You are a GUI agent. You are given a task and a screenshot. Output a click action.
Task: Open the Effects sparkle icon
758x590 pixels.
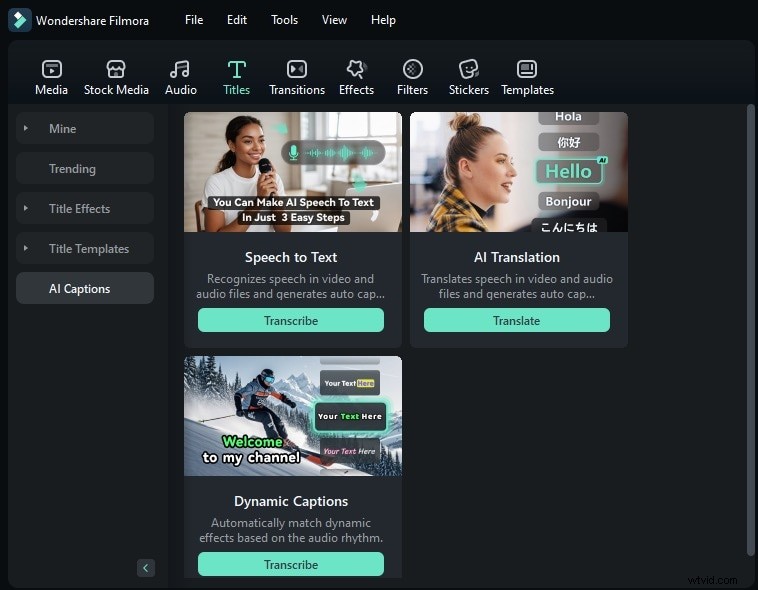[356, 69]
